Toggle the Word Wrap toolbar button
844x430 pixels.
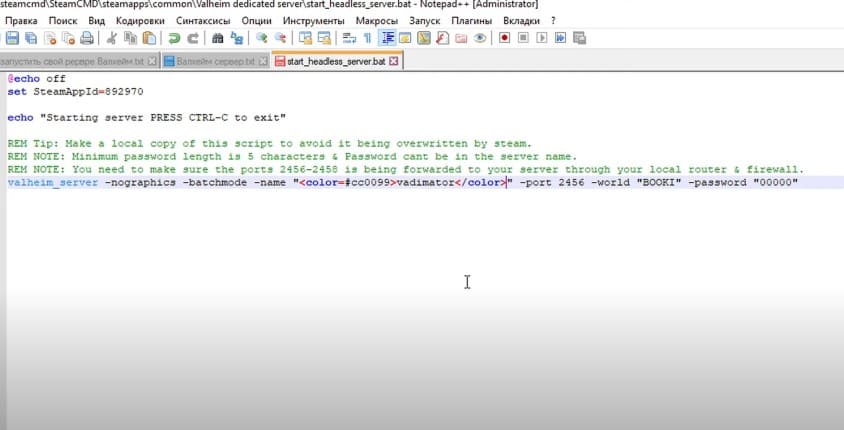[x=348, y=39]
